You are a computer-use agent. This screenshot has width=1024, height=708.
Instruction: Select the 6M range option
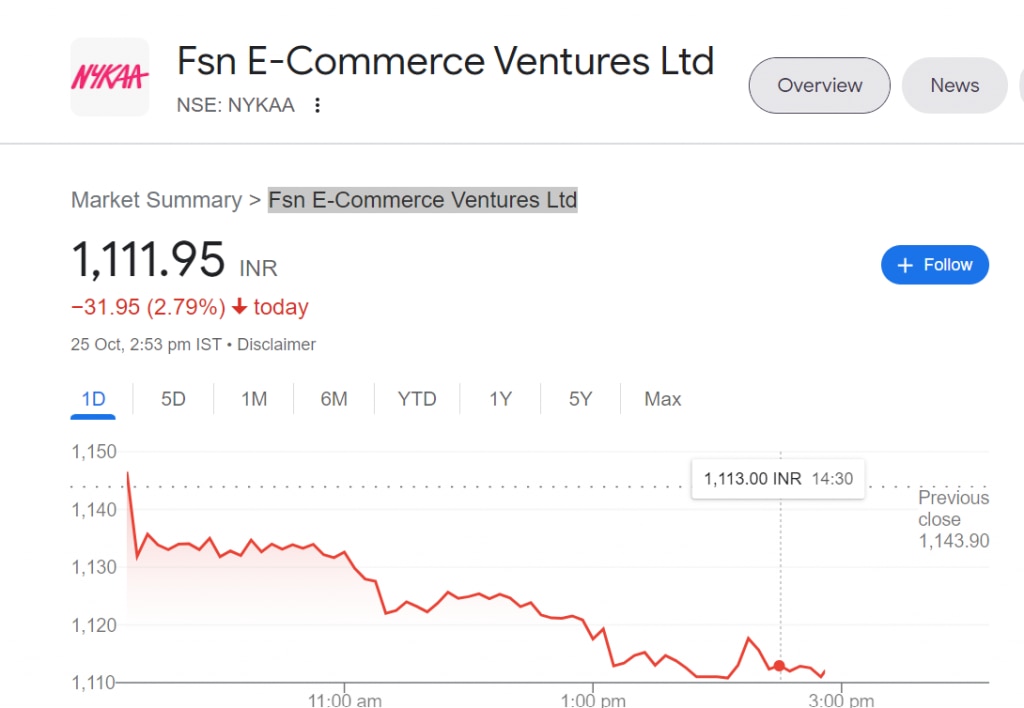point(334,398)
